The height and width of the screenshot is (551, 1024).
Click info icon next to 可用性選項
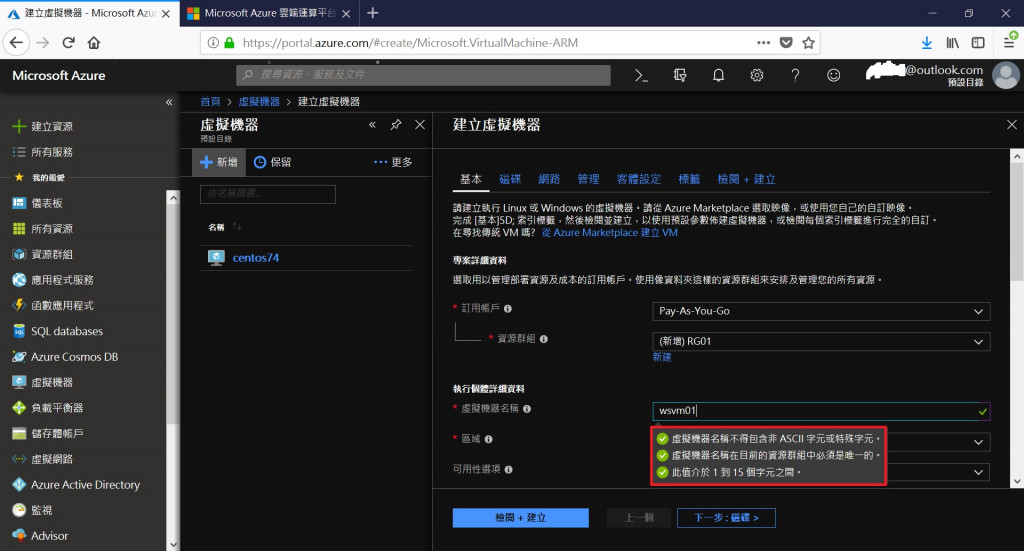tap(508, 469)
